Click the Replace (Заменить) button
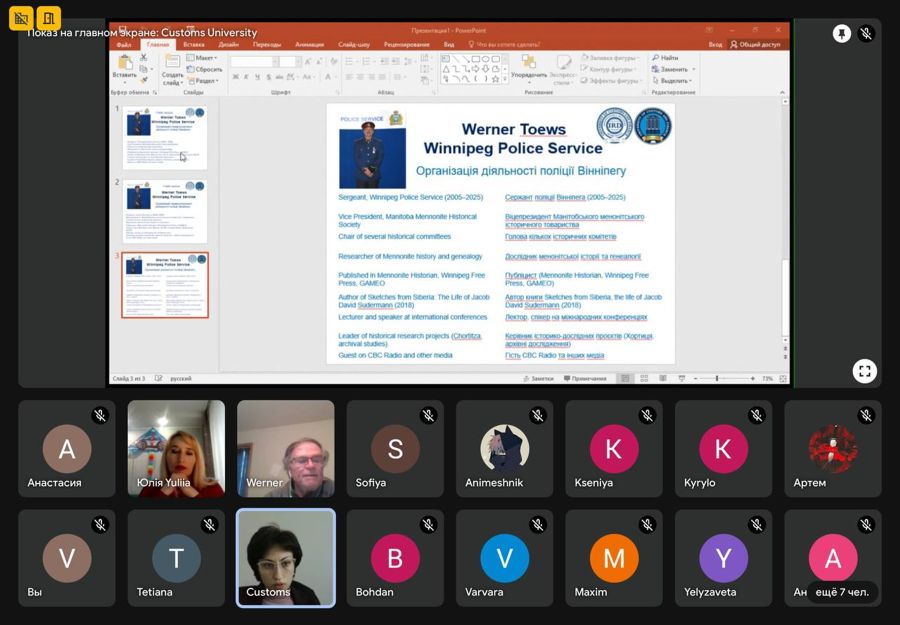The image size is (900, 625). click(674, 69)
